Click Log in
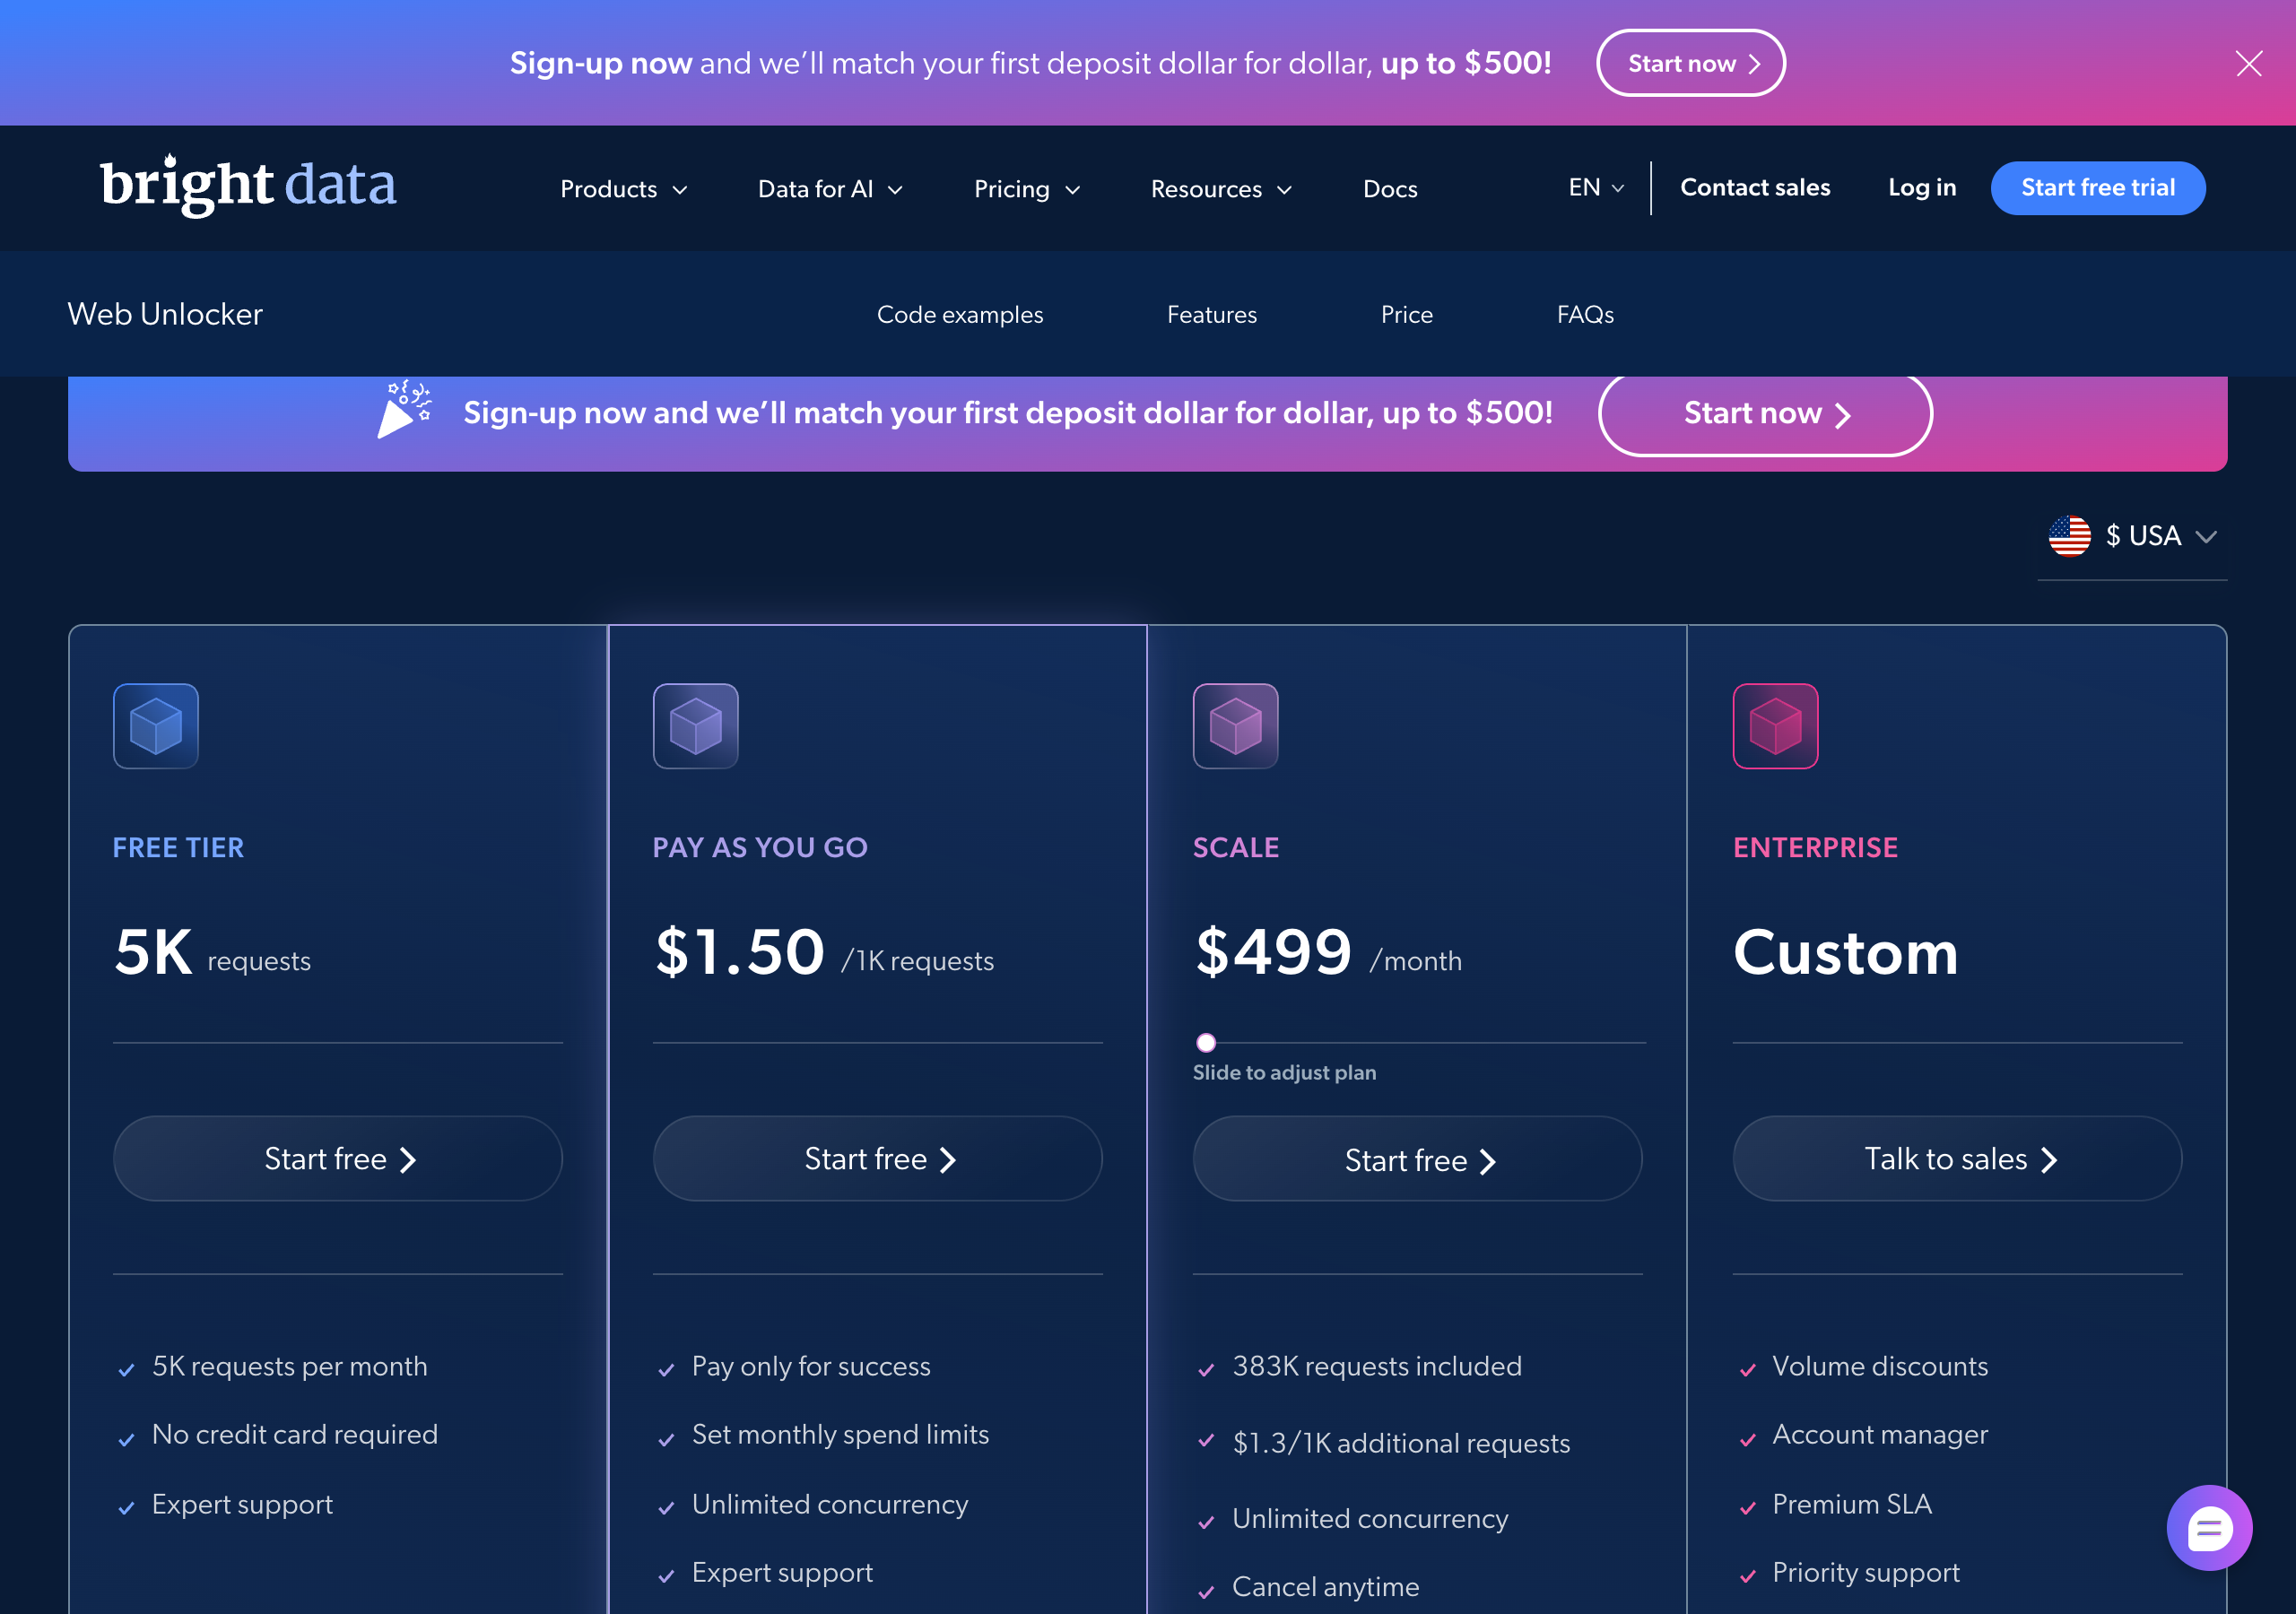Viewport: 2296px width, 1614px height. pos(1922,188)
